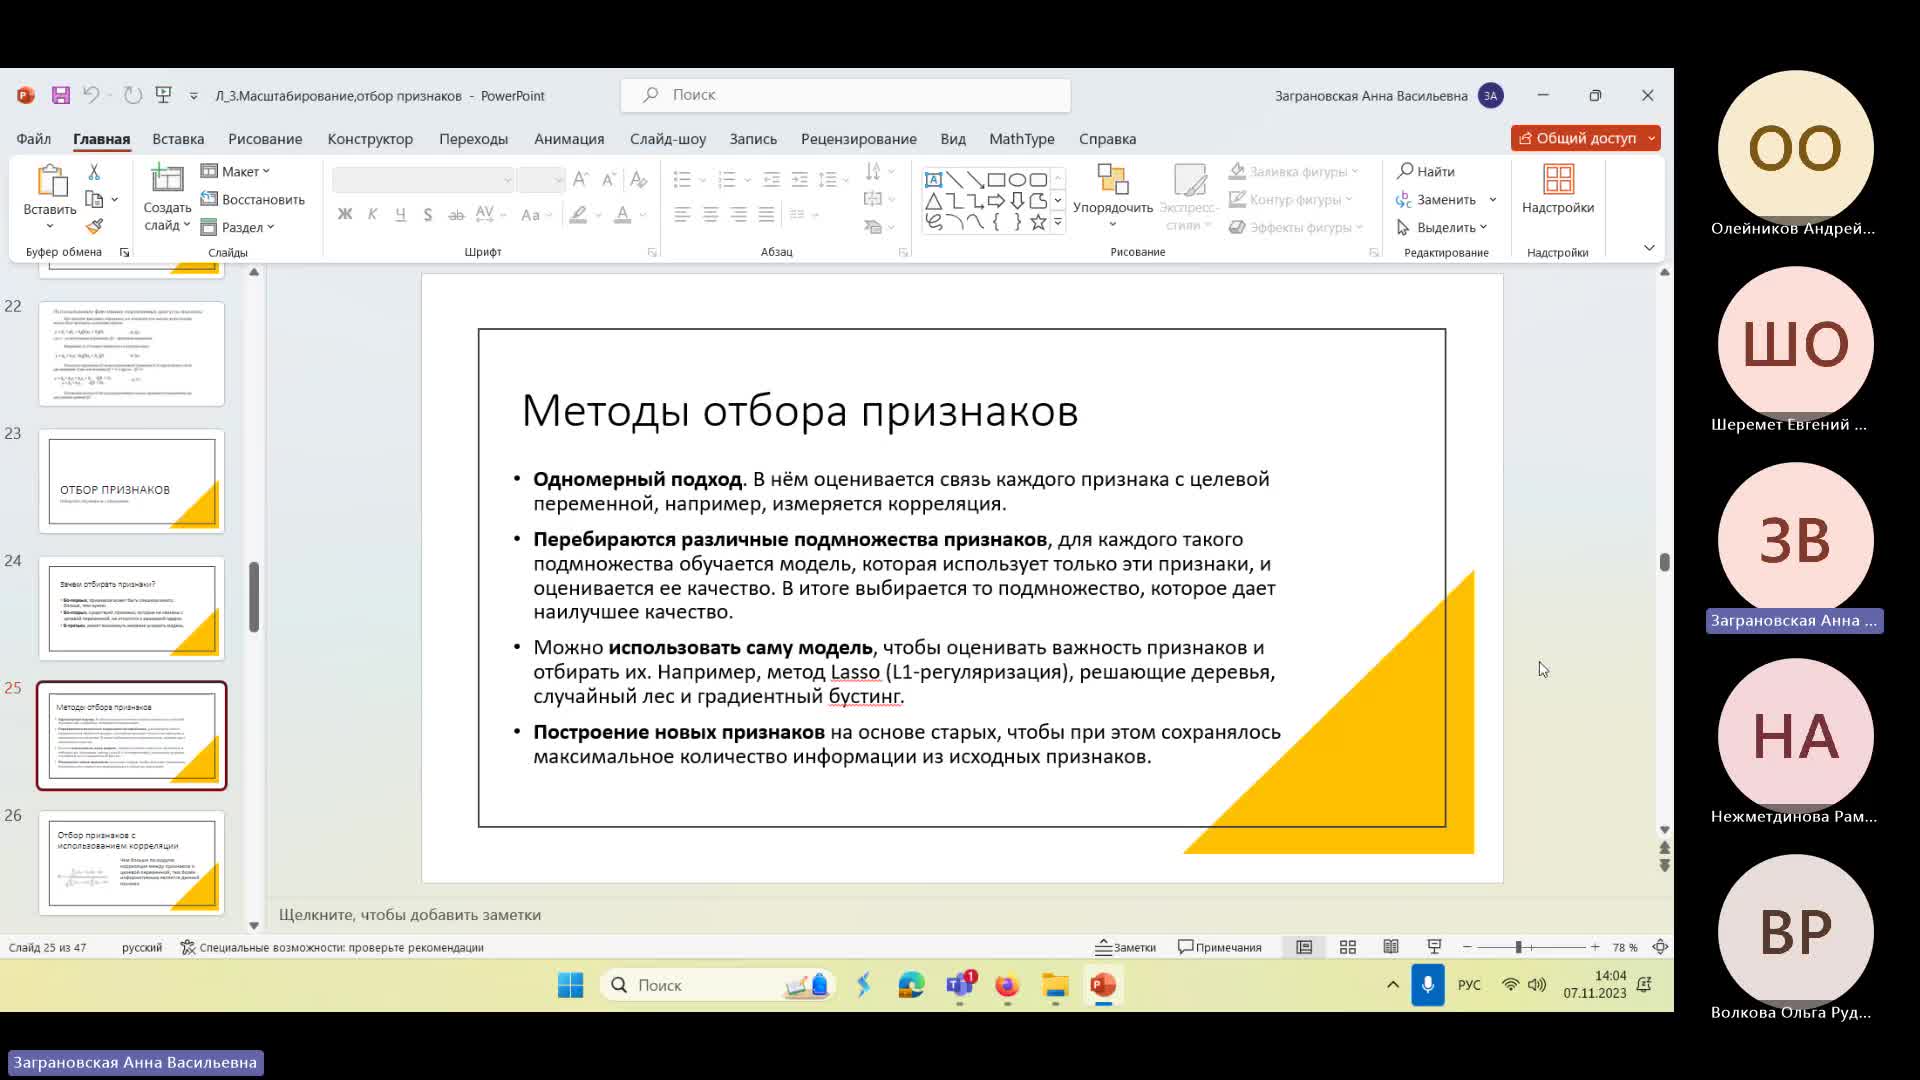1920x1080 pixels.
Task: Click Найти search magnifier button
Action: click(1426, 171)
